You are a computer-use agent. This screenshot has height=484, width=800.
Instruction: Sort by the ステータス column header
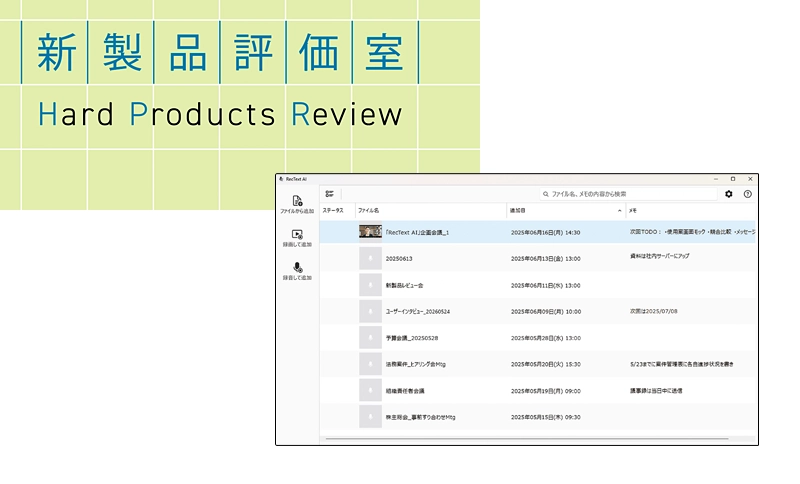(333, 210)
